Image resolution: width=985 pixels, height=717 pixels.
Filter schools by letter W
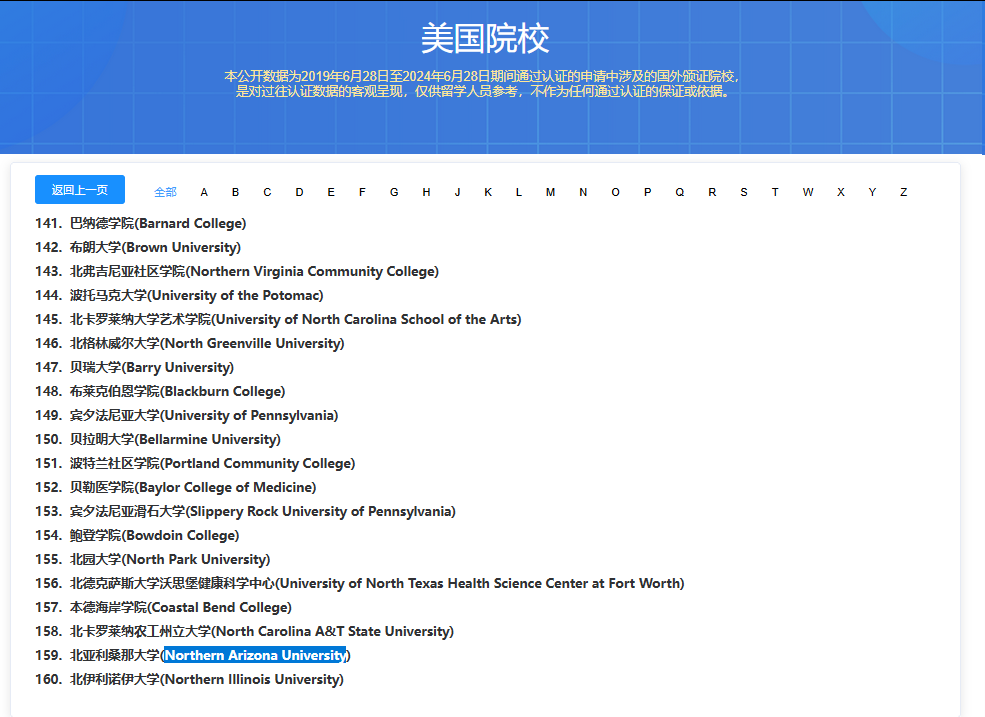click(x=808, y=192)
